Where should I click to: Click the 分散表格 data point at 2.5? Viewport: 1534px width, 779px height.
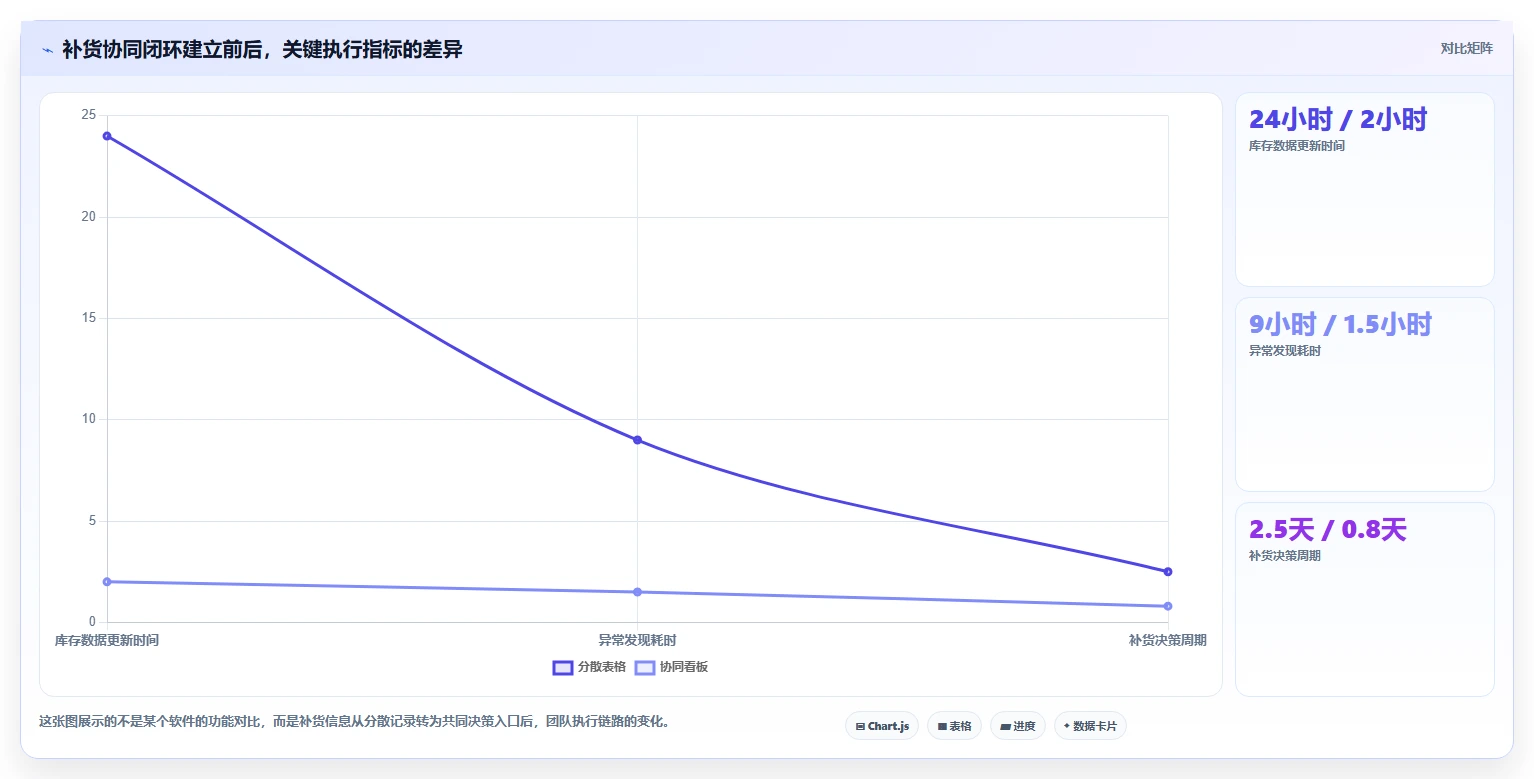[1168, 572]
